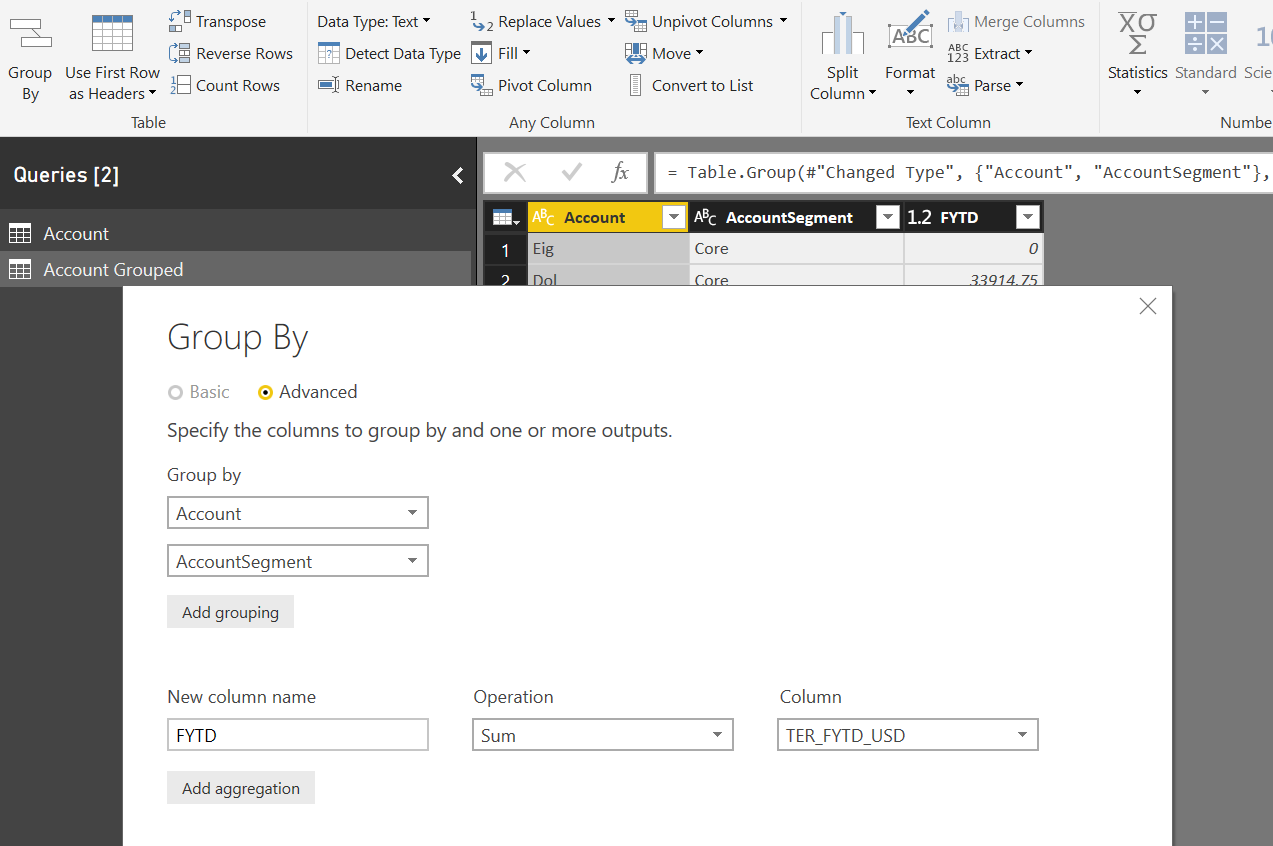
Task: Open Unpivot Columns command
Action: pyautogui.click(x=706, y=21)
